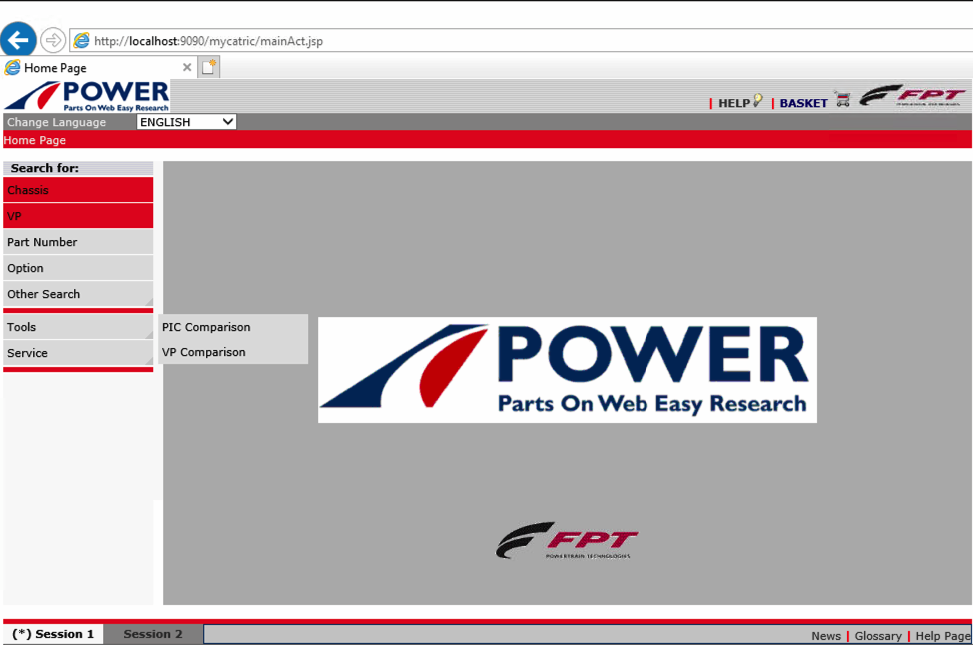This screenshot has height=645, width=973.
Task: Select the VP search option
Action: 78,216
